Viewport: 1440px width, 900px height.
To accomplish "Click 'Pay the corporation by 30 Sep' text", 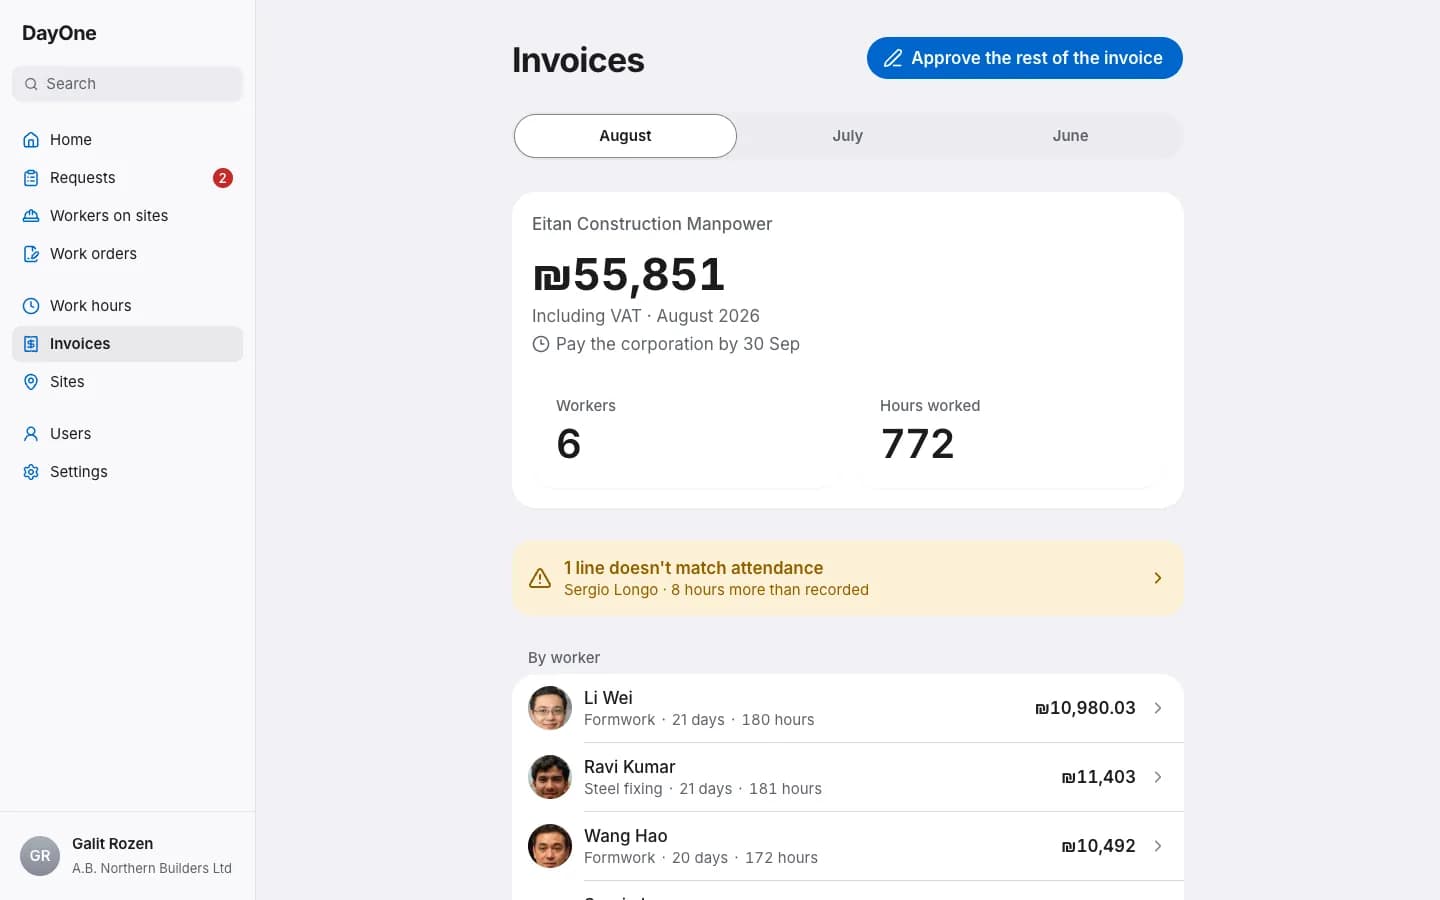I will coord(678,344).
